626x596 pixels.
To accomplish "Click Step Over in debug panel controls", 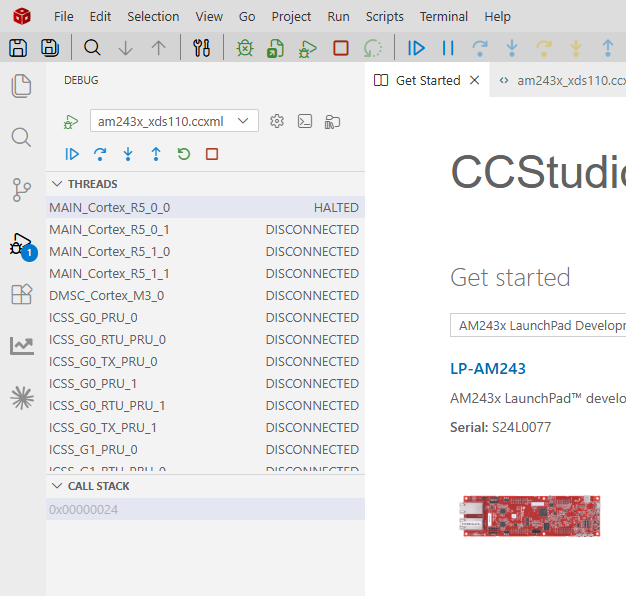I will pyautogui.click(x=100, y=154).
